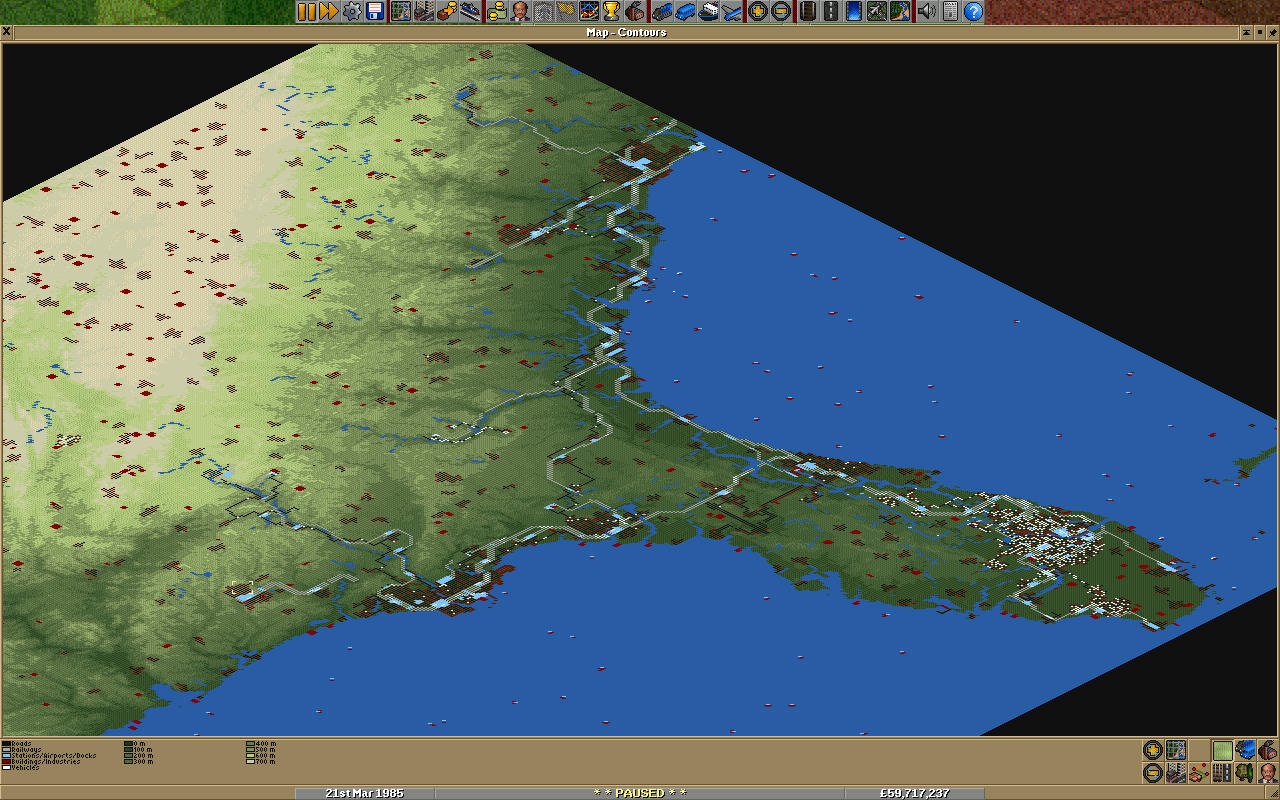The height and width of the screenshot is (800, 1280).
Task: Centre smallmap on current position
Action: tap(1176, 750)
